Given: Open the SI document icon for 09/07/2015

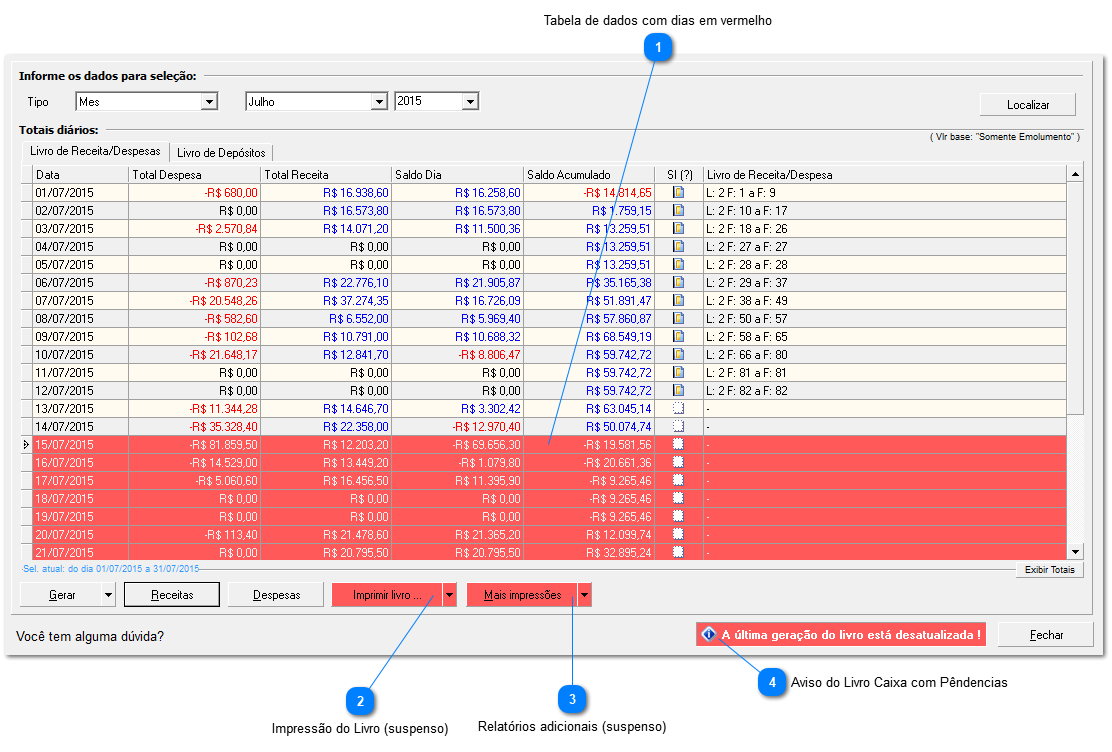Looking at the screenshot, I should [679, 336].
